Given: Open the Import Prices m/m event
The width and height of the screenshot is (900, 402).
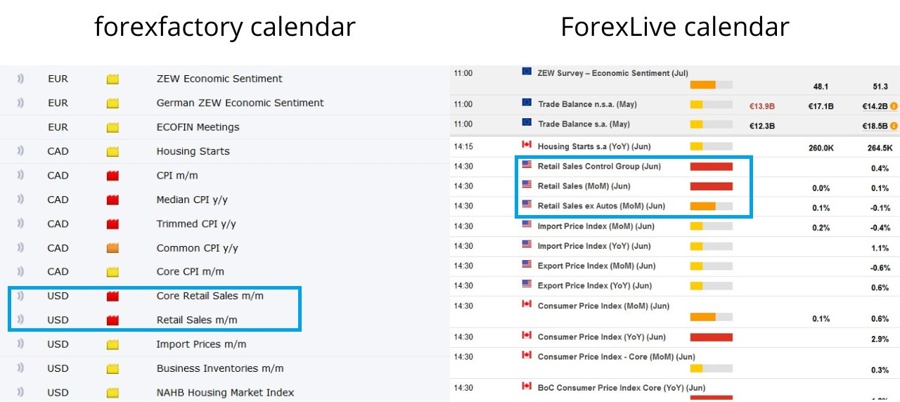Looking at the screenshot, I should pos(201,345).
